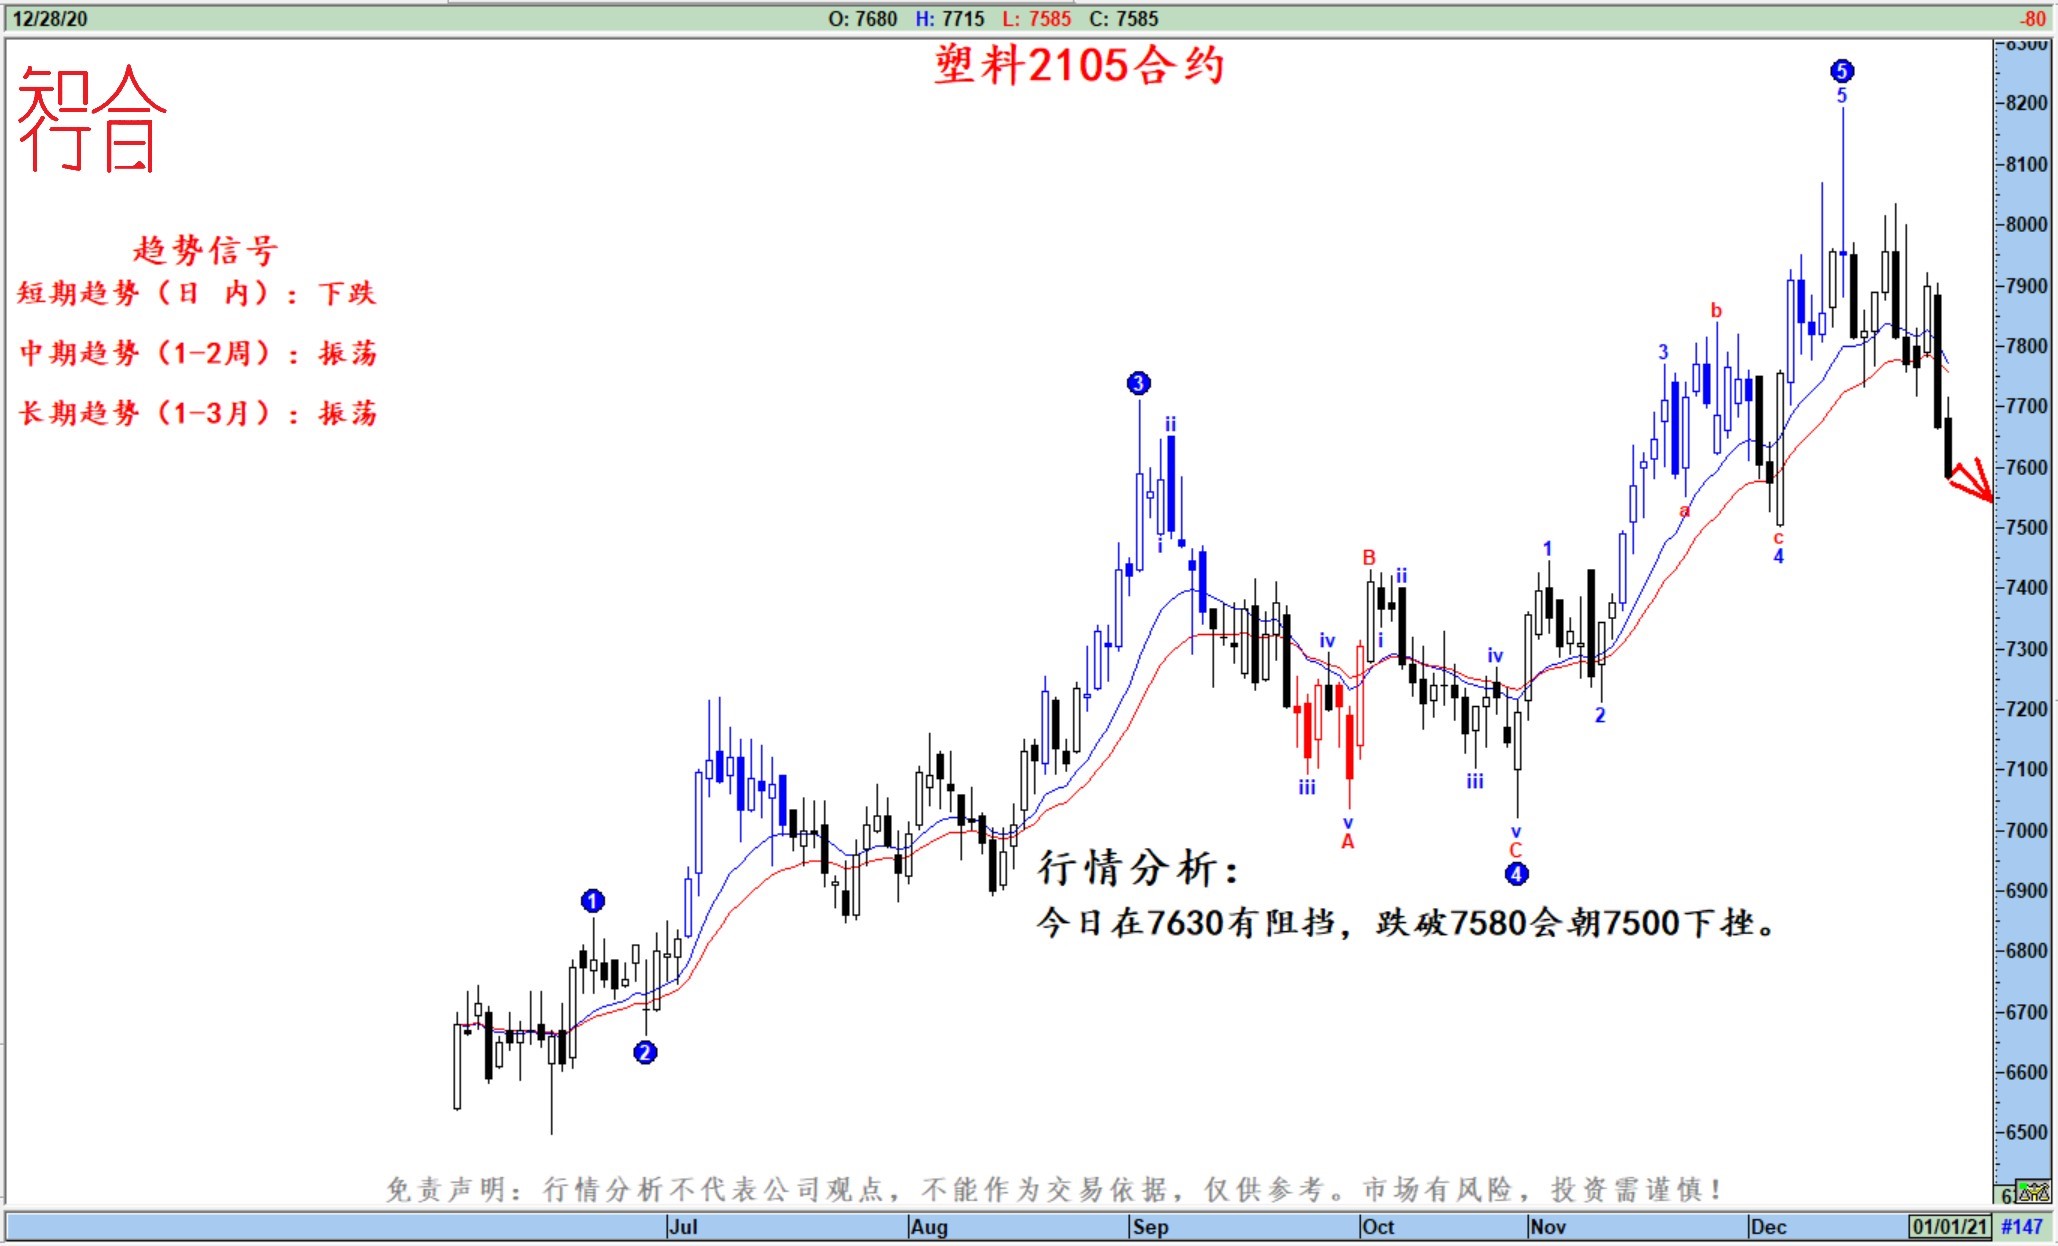Click the Jul label on time axis
Viewport: 2058px width, 1246px height.
(x=683, y=1227)
